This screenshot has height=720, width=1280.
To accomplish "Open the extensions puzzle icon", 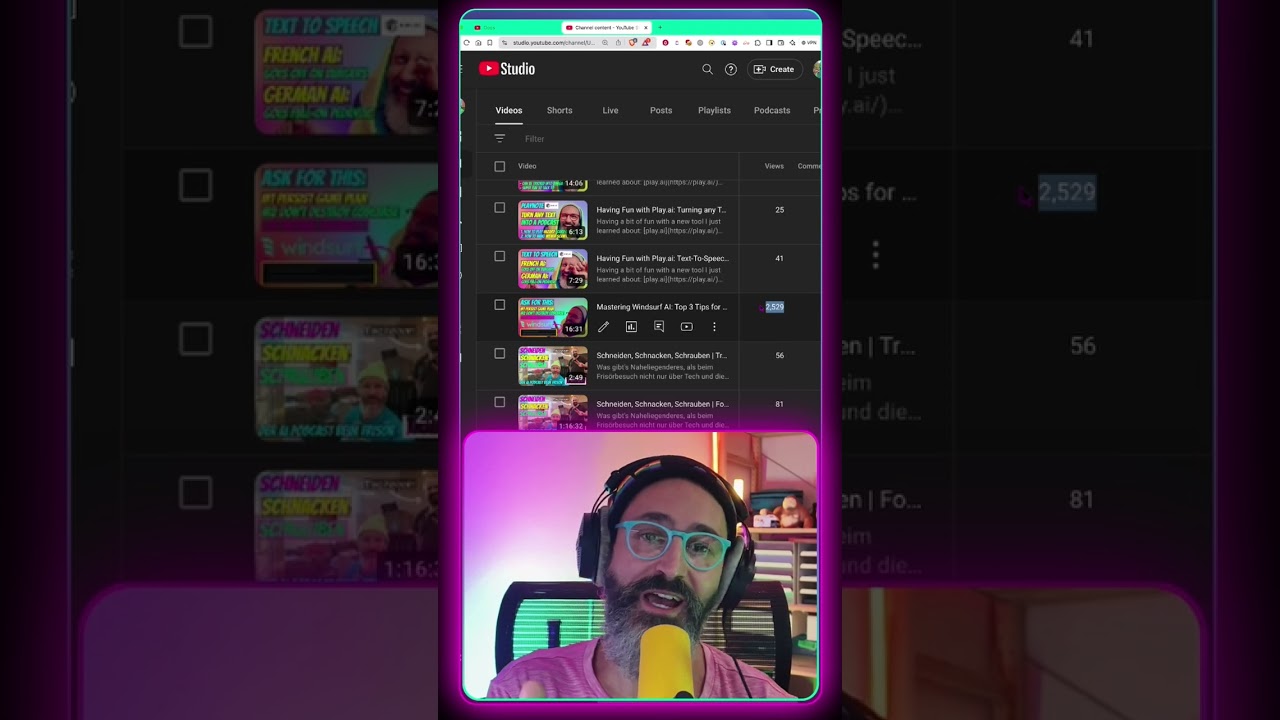I will click(758, 43).
